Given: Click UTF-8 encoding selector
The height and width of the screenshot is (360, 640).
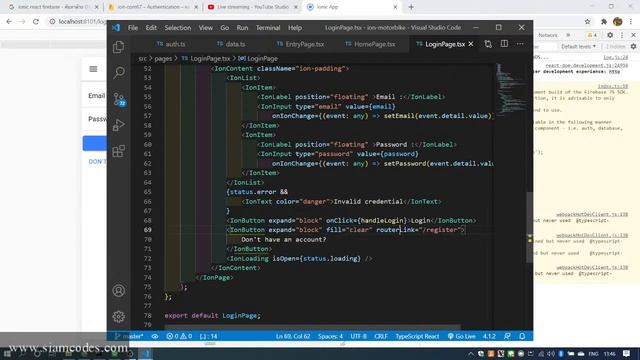Looking at the screenshot, I should pos(358,336).
